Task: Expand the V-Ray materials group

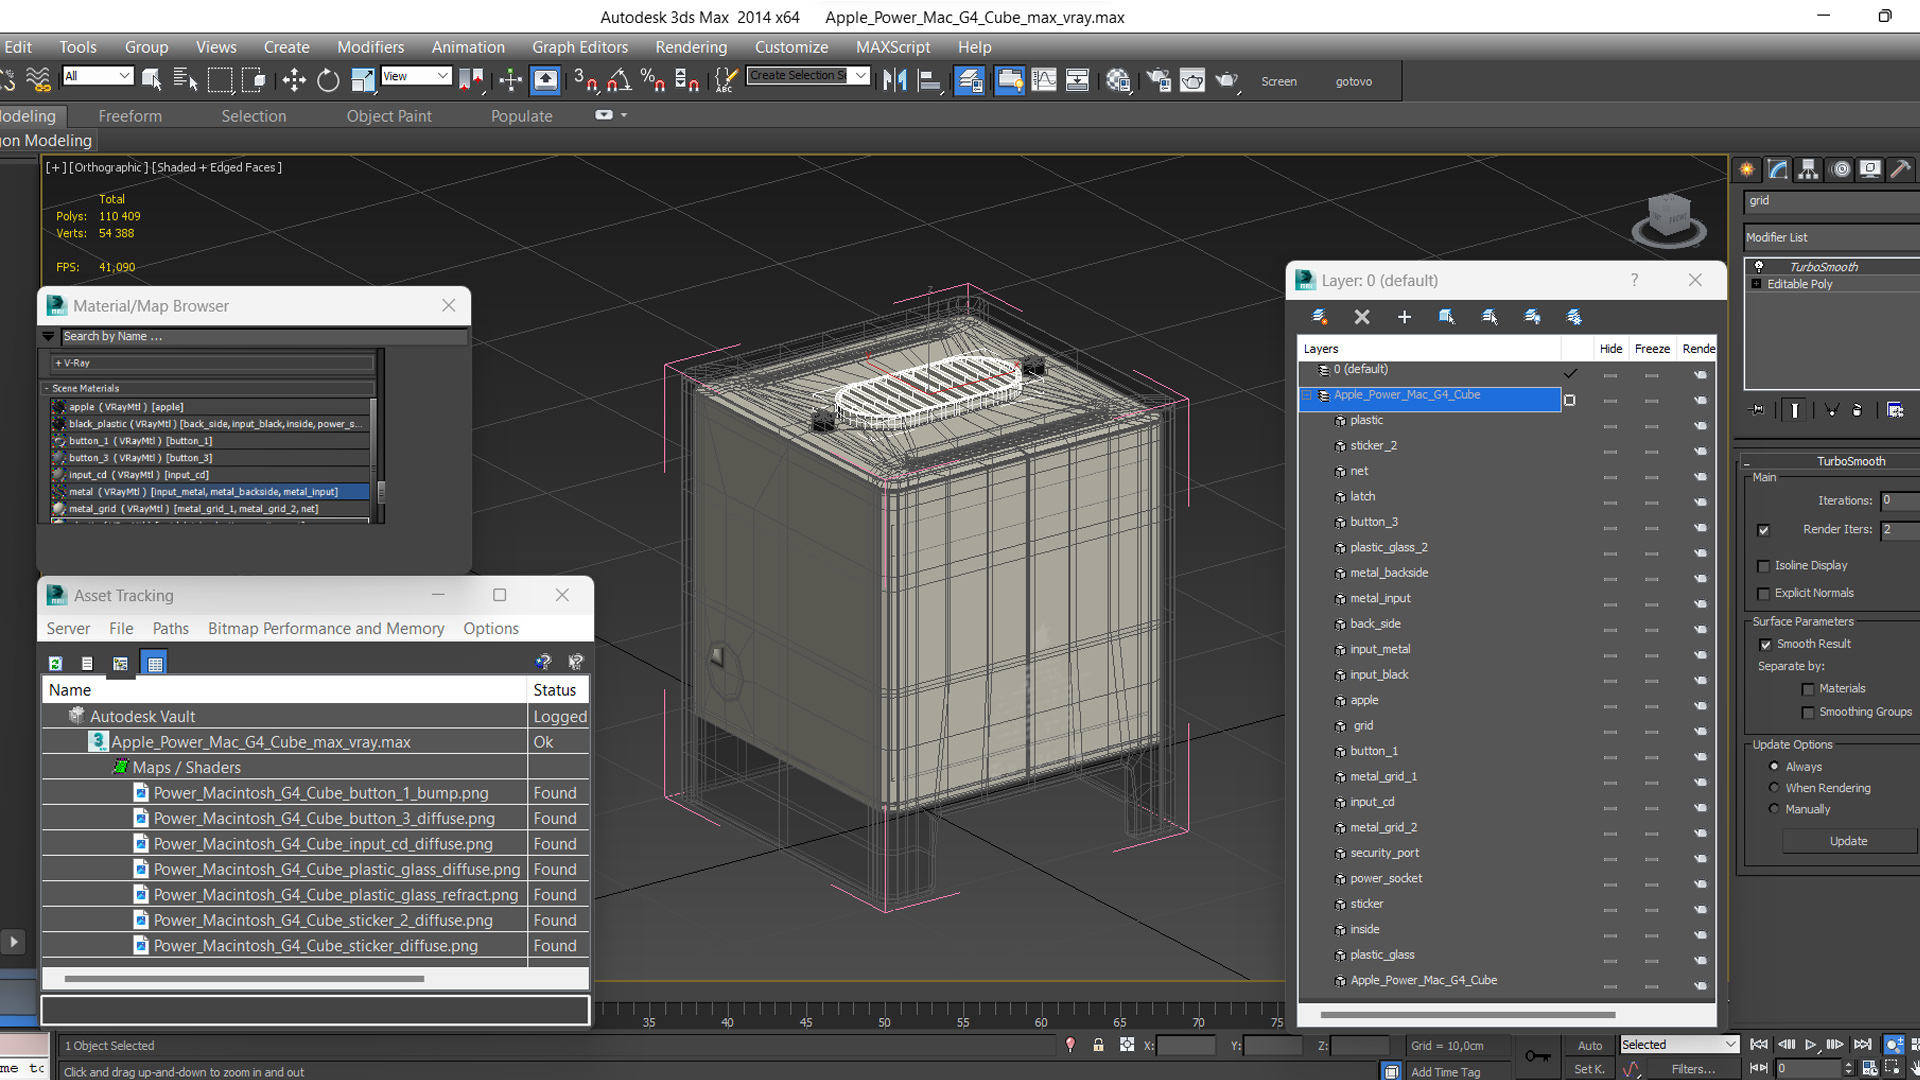Action: pyautogui.click(x=59, y=363)
